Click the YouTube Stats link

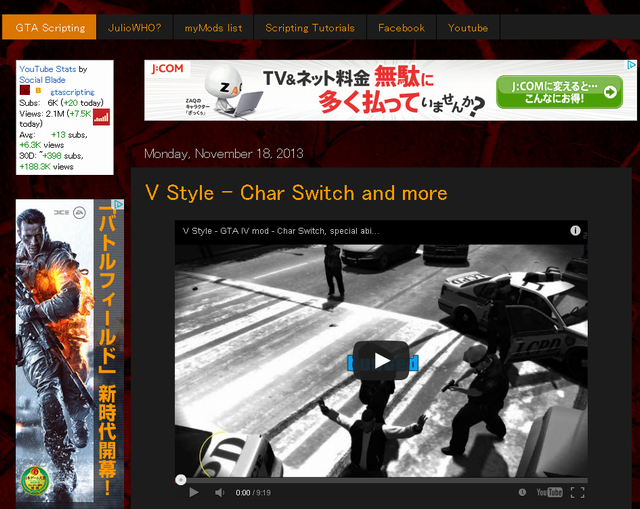(47, 69)
